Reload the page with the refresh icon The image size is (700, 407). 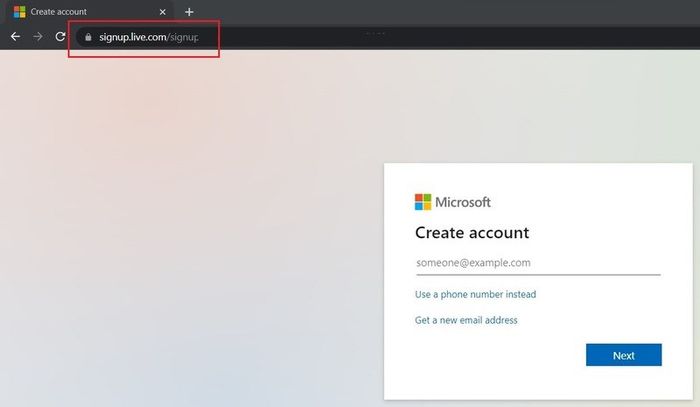60,37
